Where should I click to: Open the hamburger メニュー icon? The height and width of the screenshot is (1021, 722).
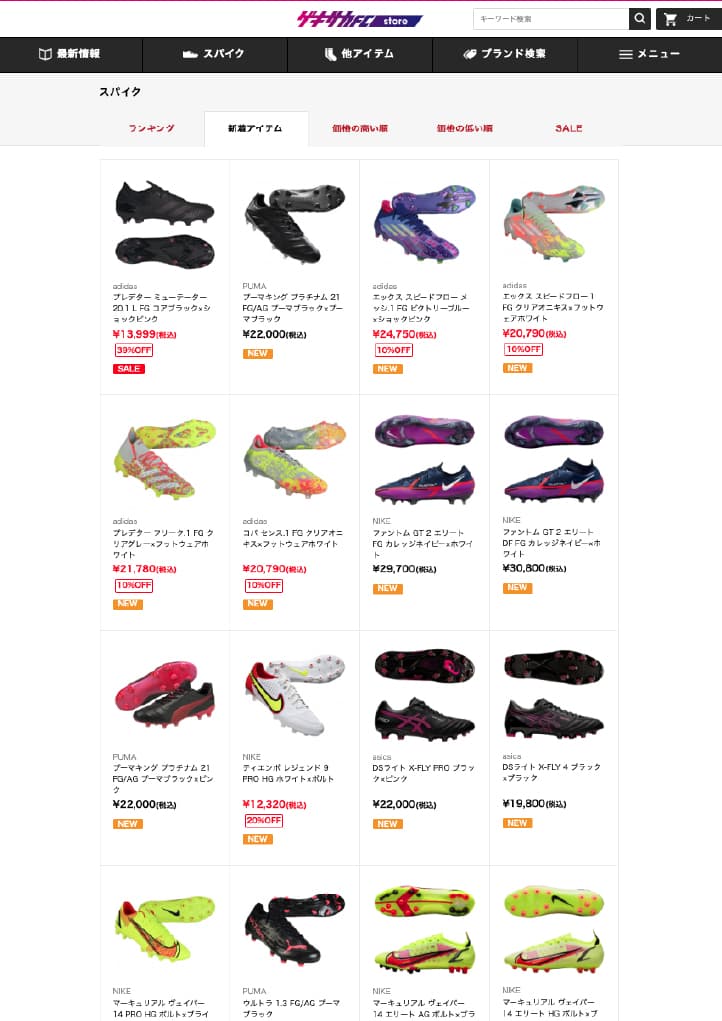626,54
